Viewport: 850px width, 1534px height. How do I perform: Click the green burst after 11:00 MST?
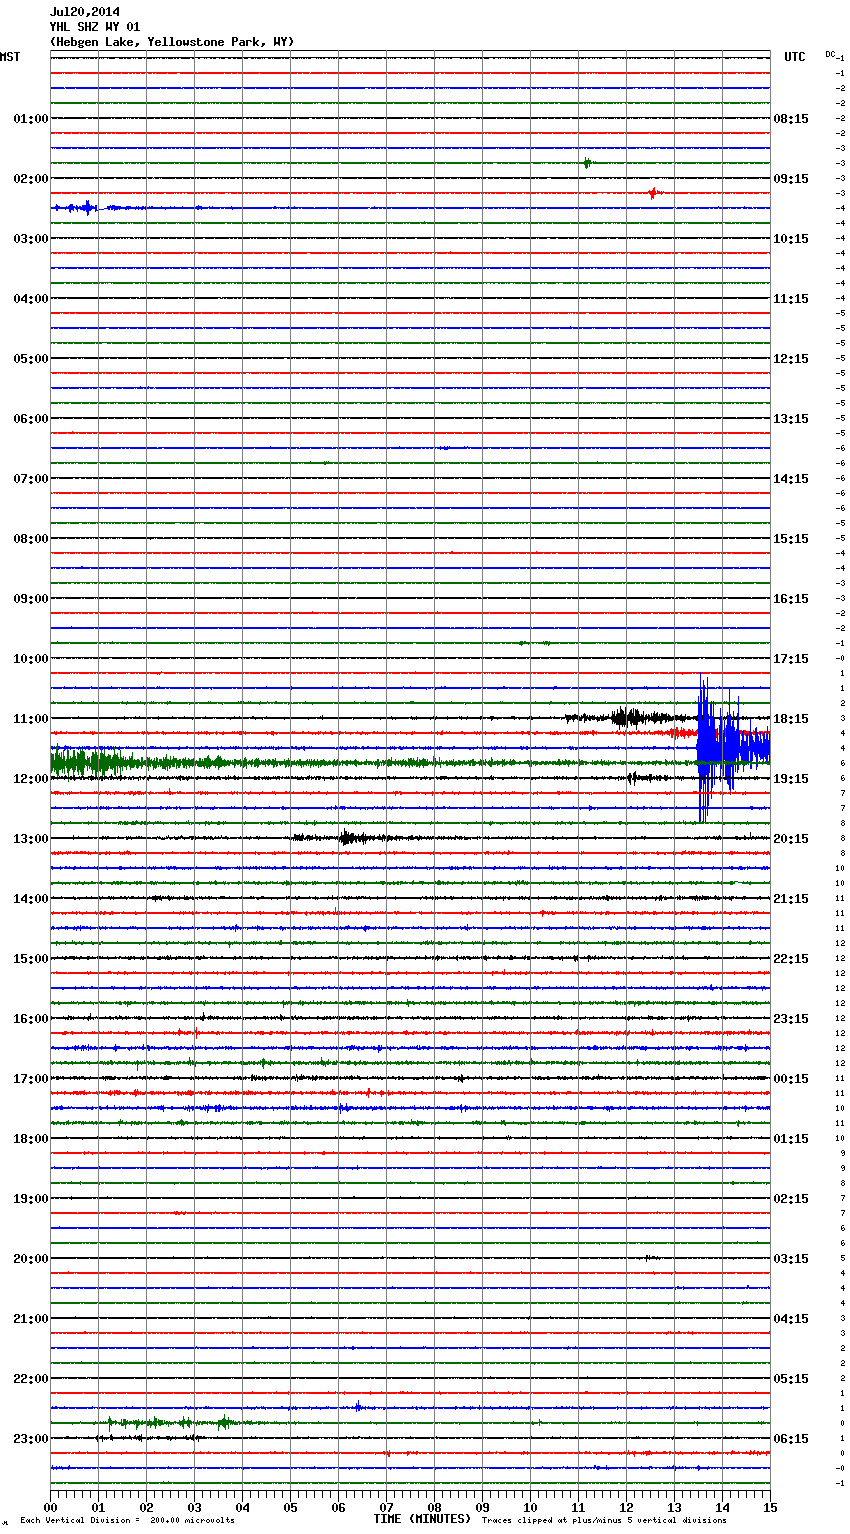(x=90, y=763)
